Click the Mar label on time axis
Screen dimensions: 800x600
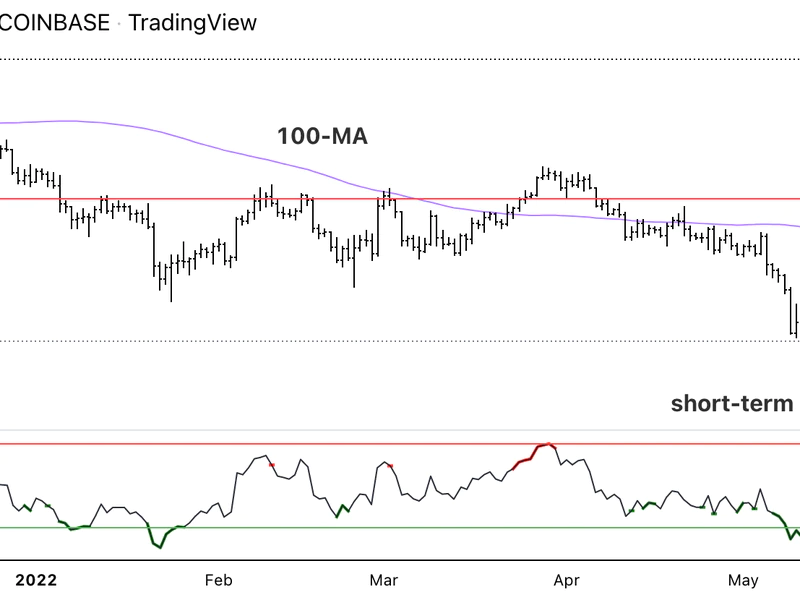[384, 581]
